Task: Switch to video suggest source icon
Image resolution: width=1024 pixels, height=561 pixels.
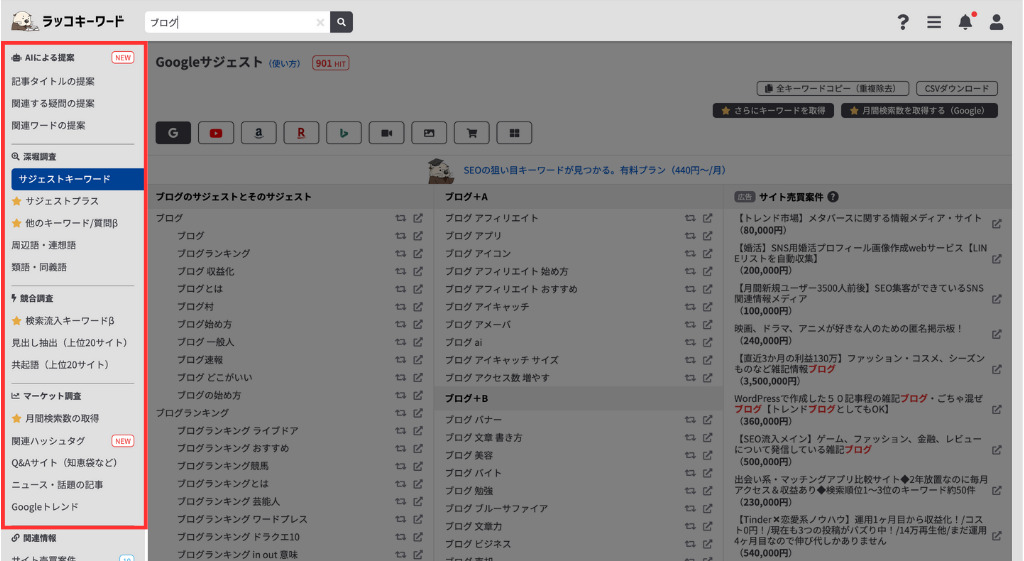Action: point(387,133)
